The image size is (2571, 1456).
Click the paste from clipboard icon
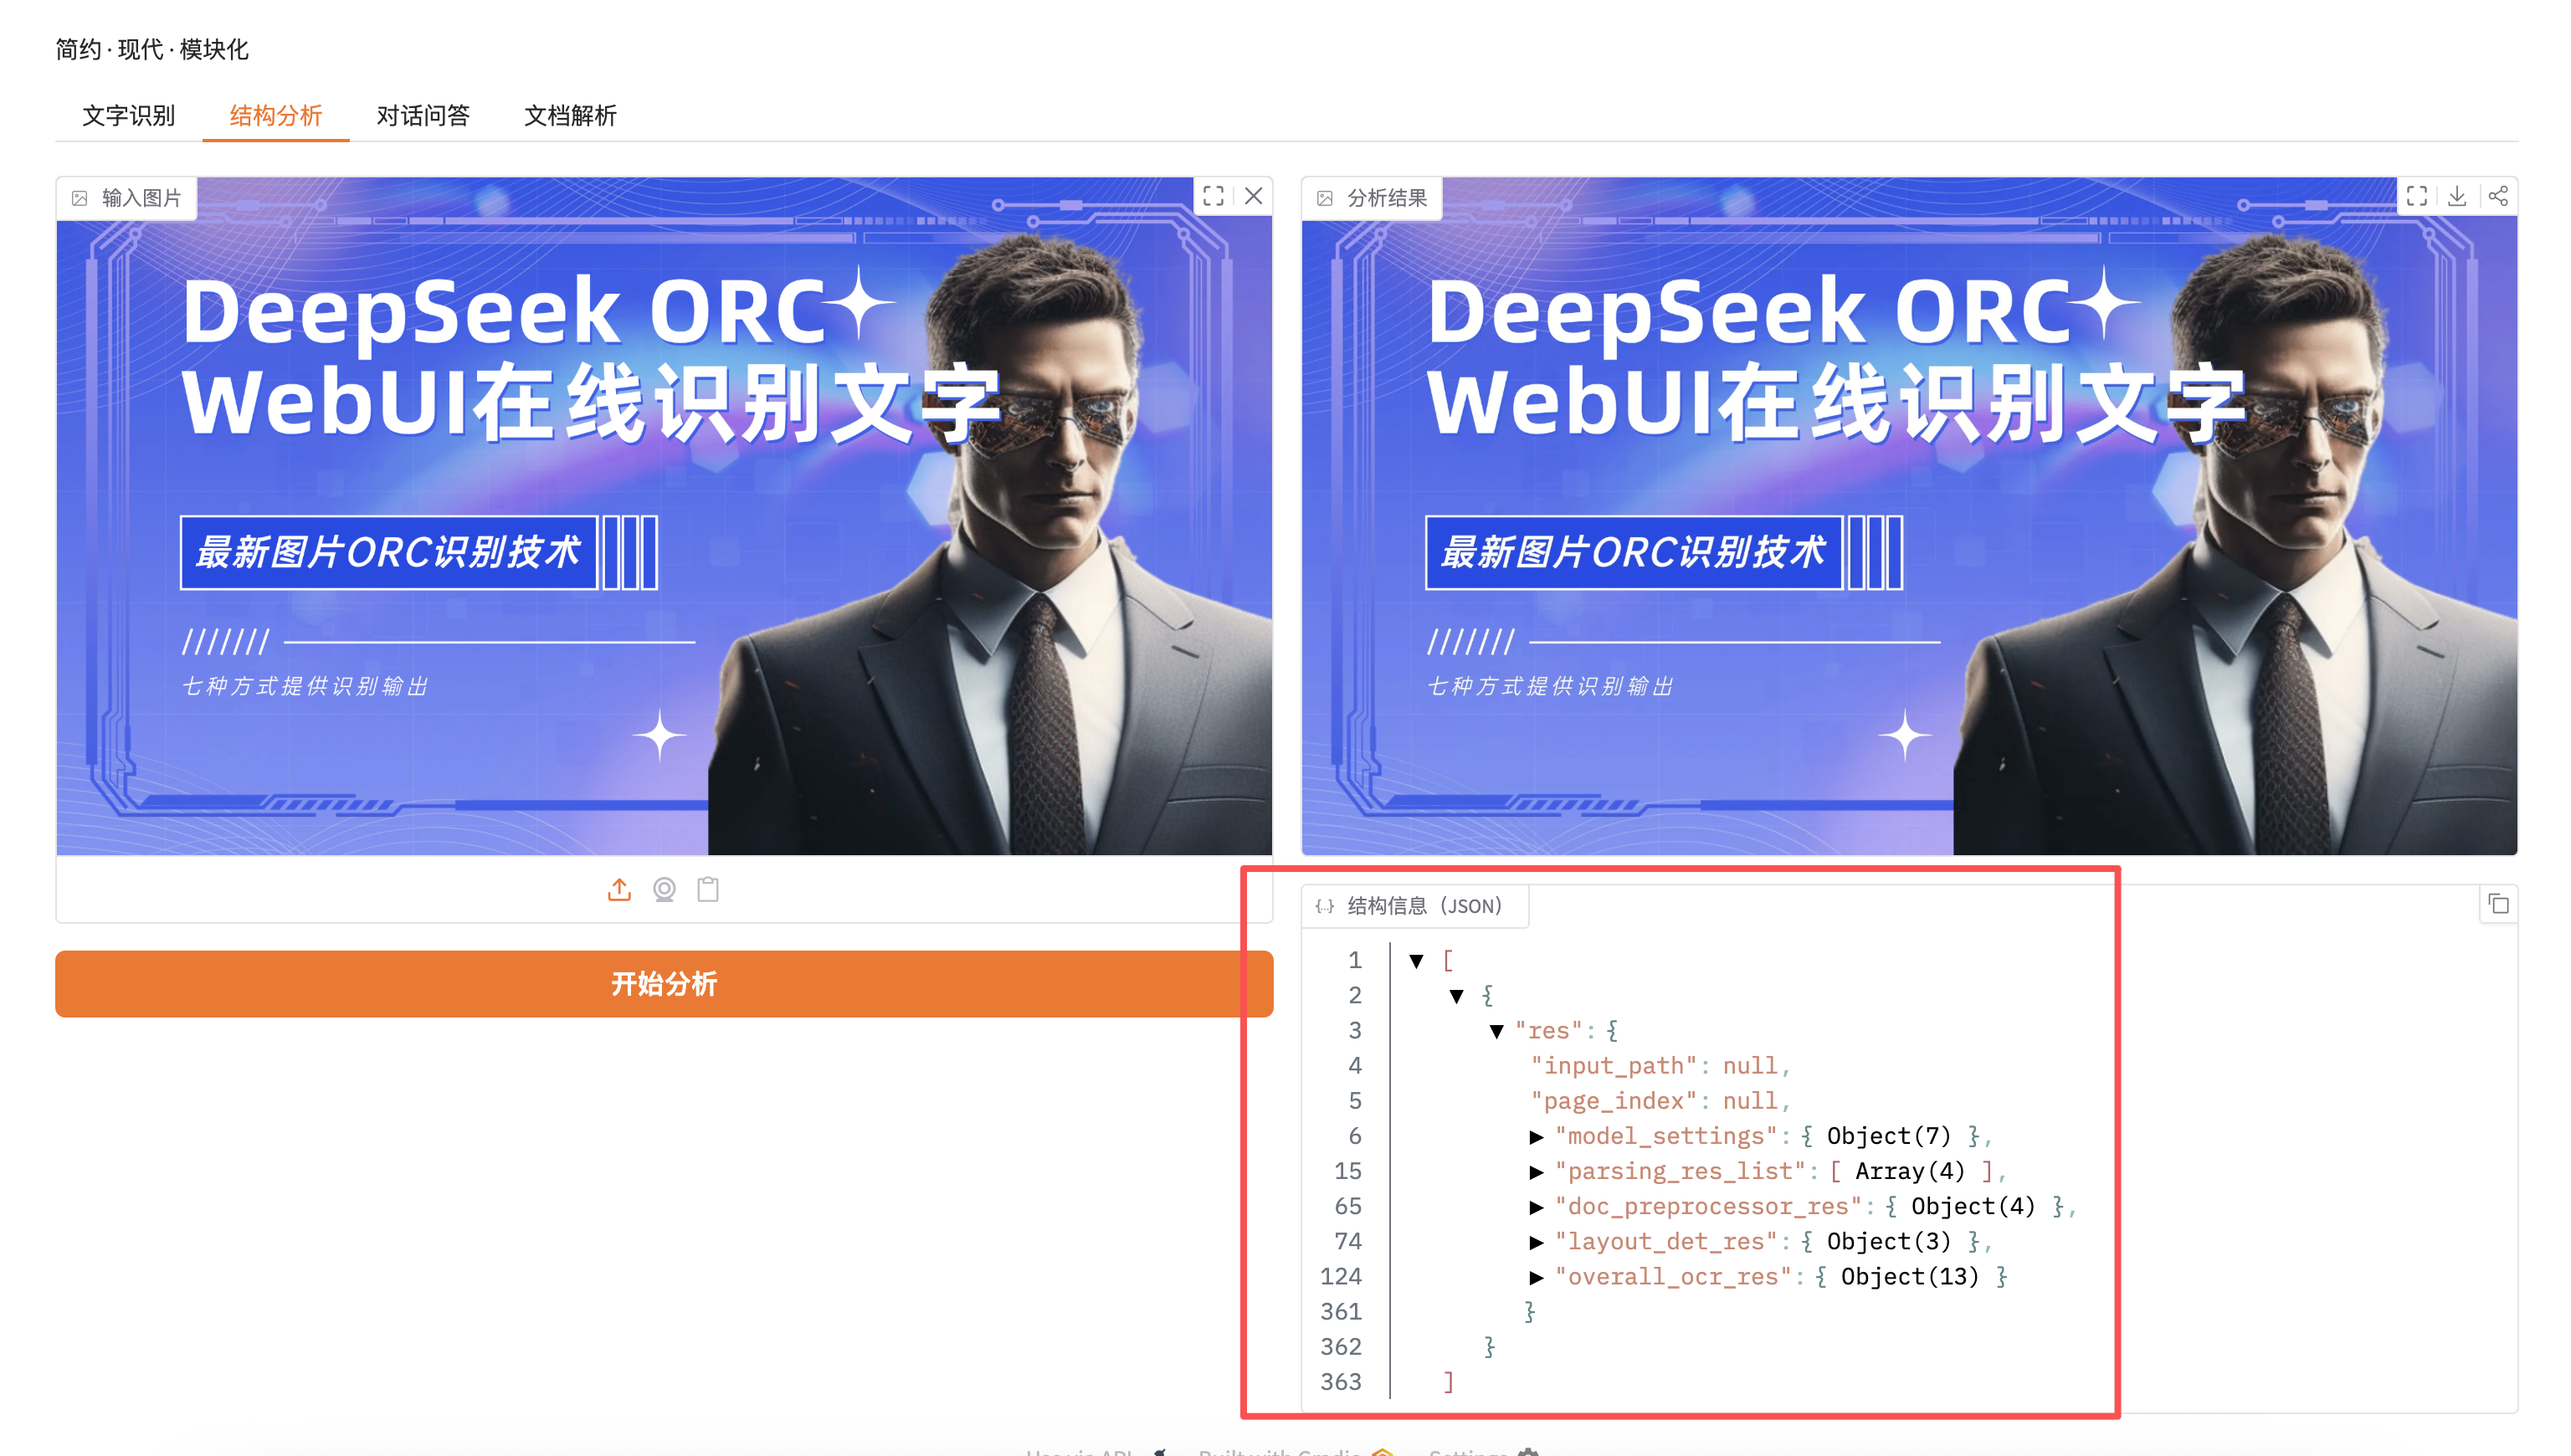pyautogui.click(x=708, y=889)
